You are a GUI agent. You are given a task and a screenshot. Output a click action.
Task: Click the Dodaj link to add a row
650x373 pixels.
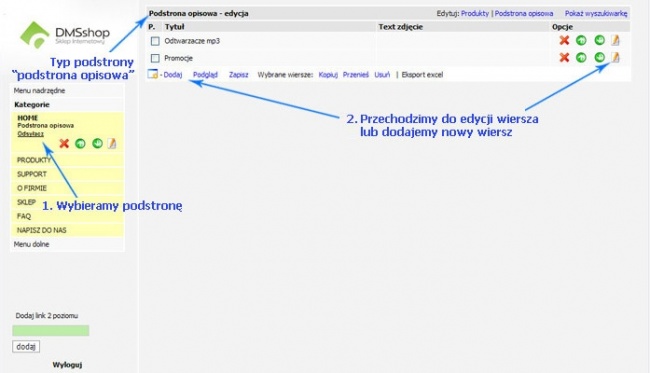click(172, 75)
